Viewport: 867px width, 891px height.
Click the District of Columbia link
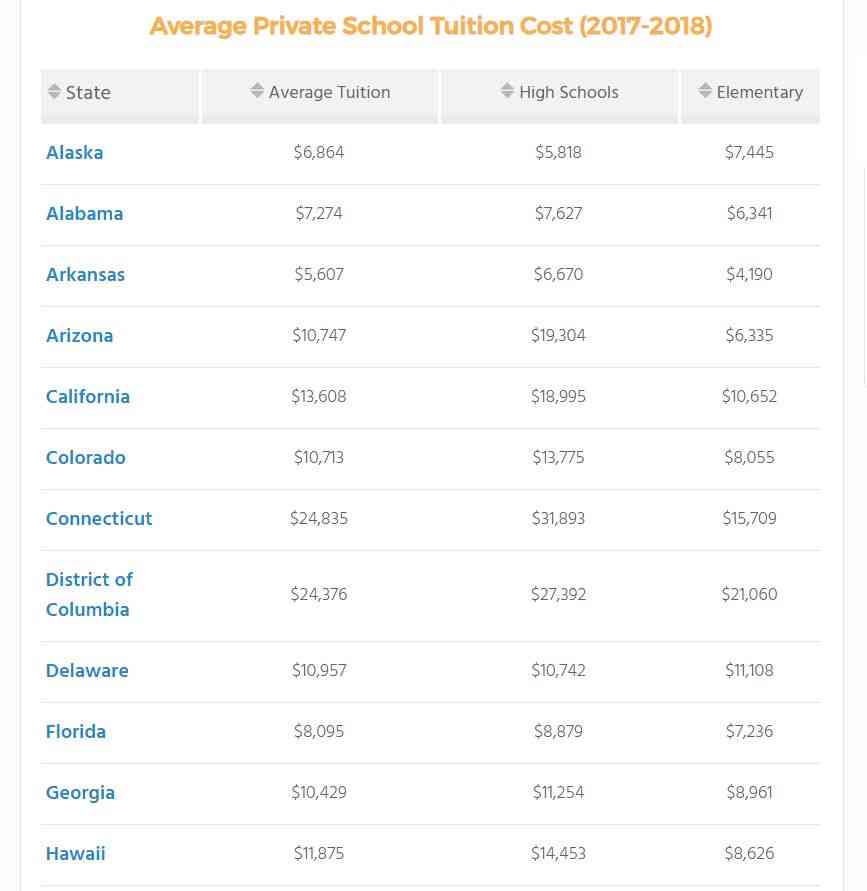89,594
